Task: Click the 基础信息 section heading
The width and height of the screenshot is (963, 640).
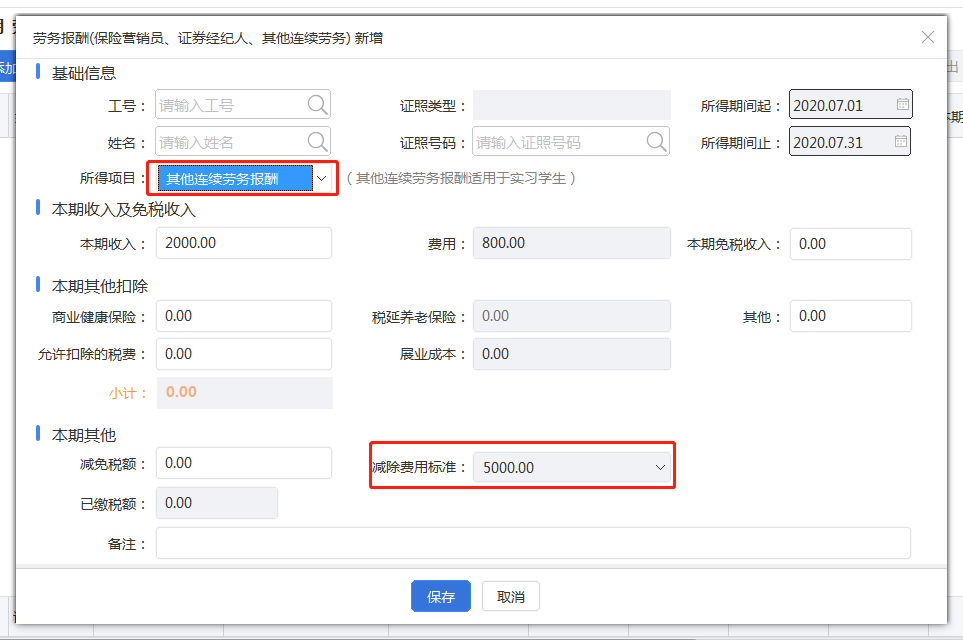Action: click(x=84, y=74)
